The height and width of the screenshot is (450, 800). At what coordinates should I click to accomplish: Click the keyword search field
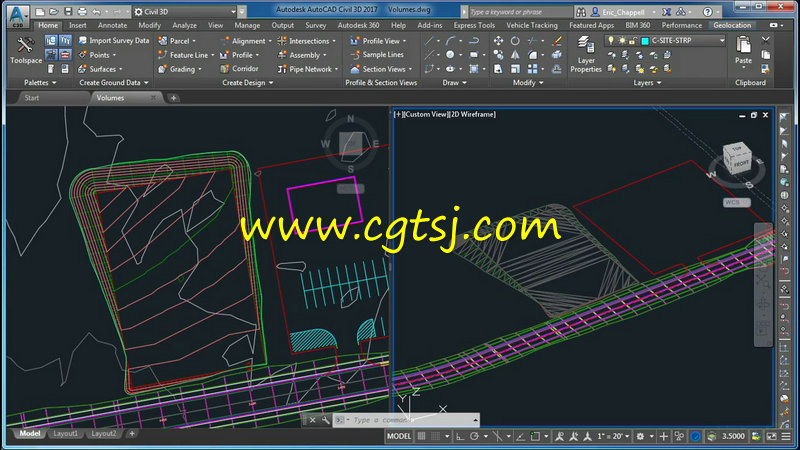coord(519,11)
